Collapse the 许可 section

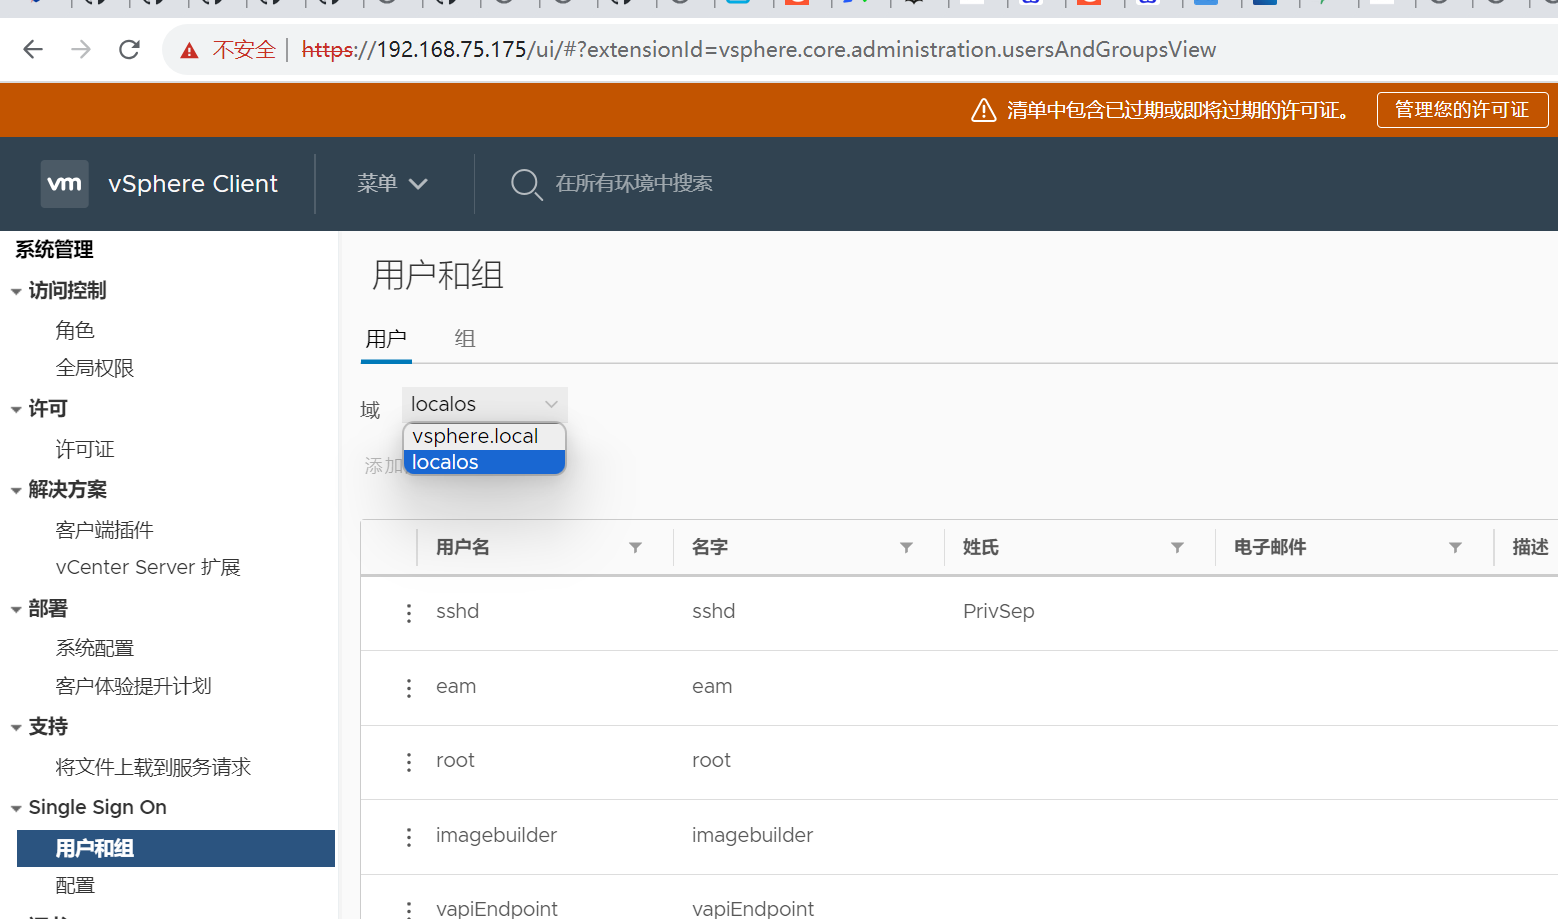16,410
